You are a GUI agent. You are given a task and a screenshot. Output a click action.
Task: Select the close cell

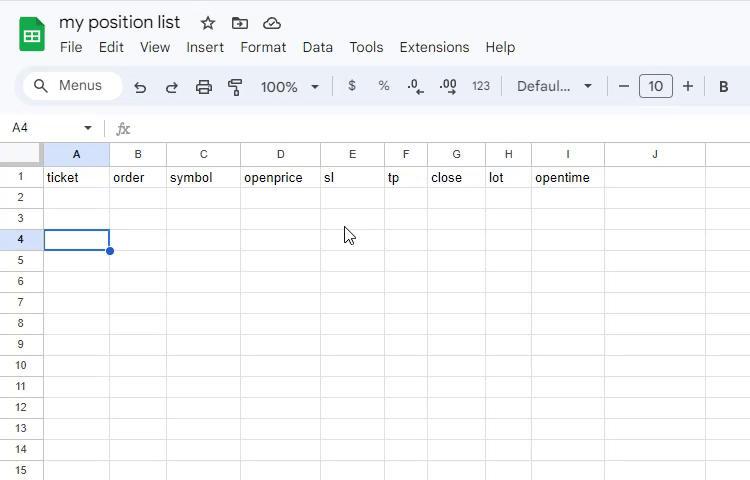(x=456, y=177)
